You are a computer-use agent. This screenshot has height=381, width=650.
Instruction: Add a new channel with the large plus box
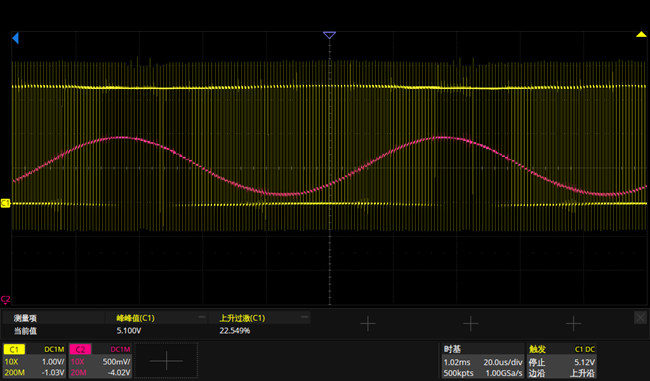(x=166, y=360)
